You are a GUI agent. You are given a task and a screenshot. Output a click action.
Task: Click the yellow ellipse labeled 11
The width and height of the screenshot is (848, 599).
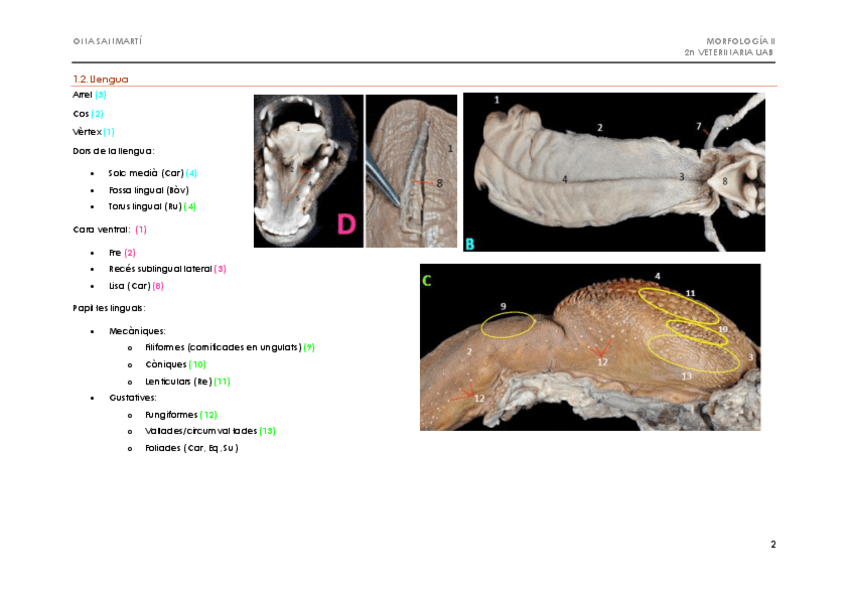tap(678, 303)
